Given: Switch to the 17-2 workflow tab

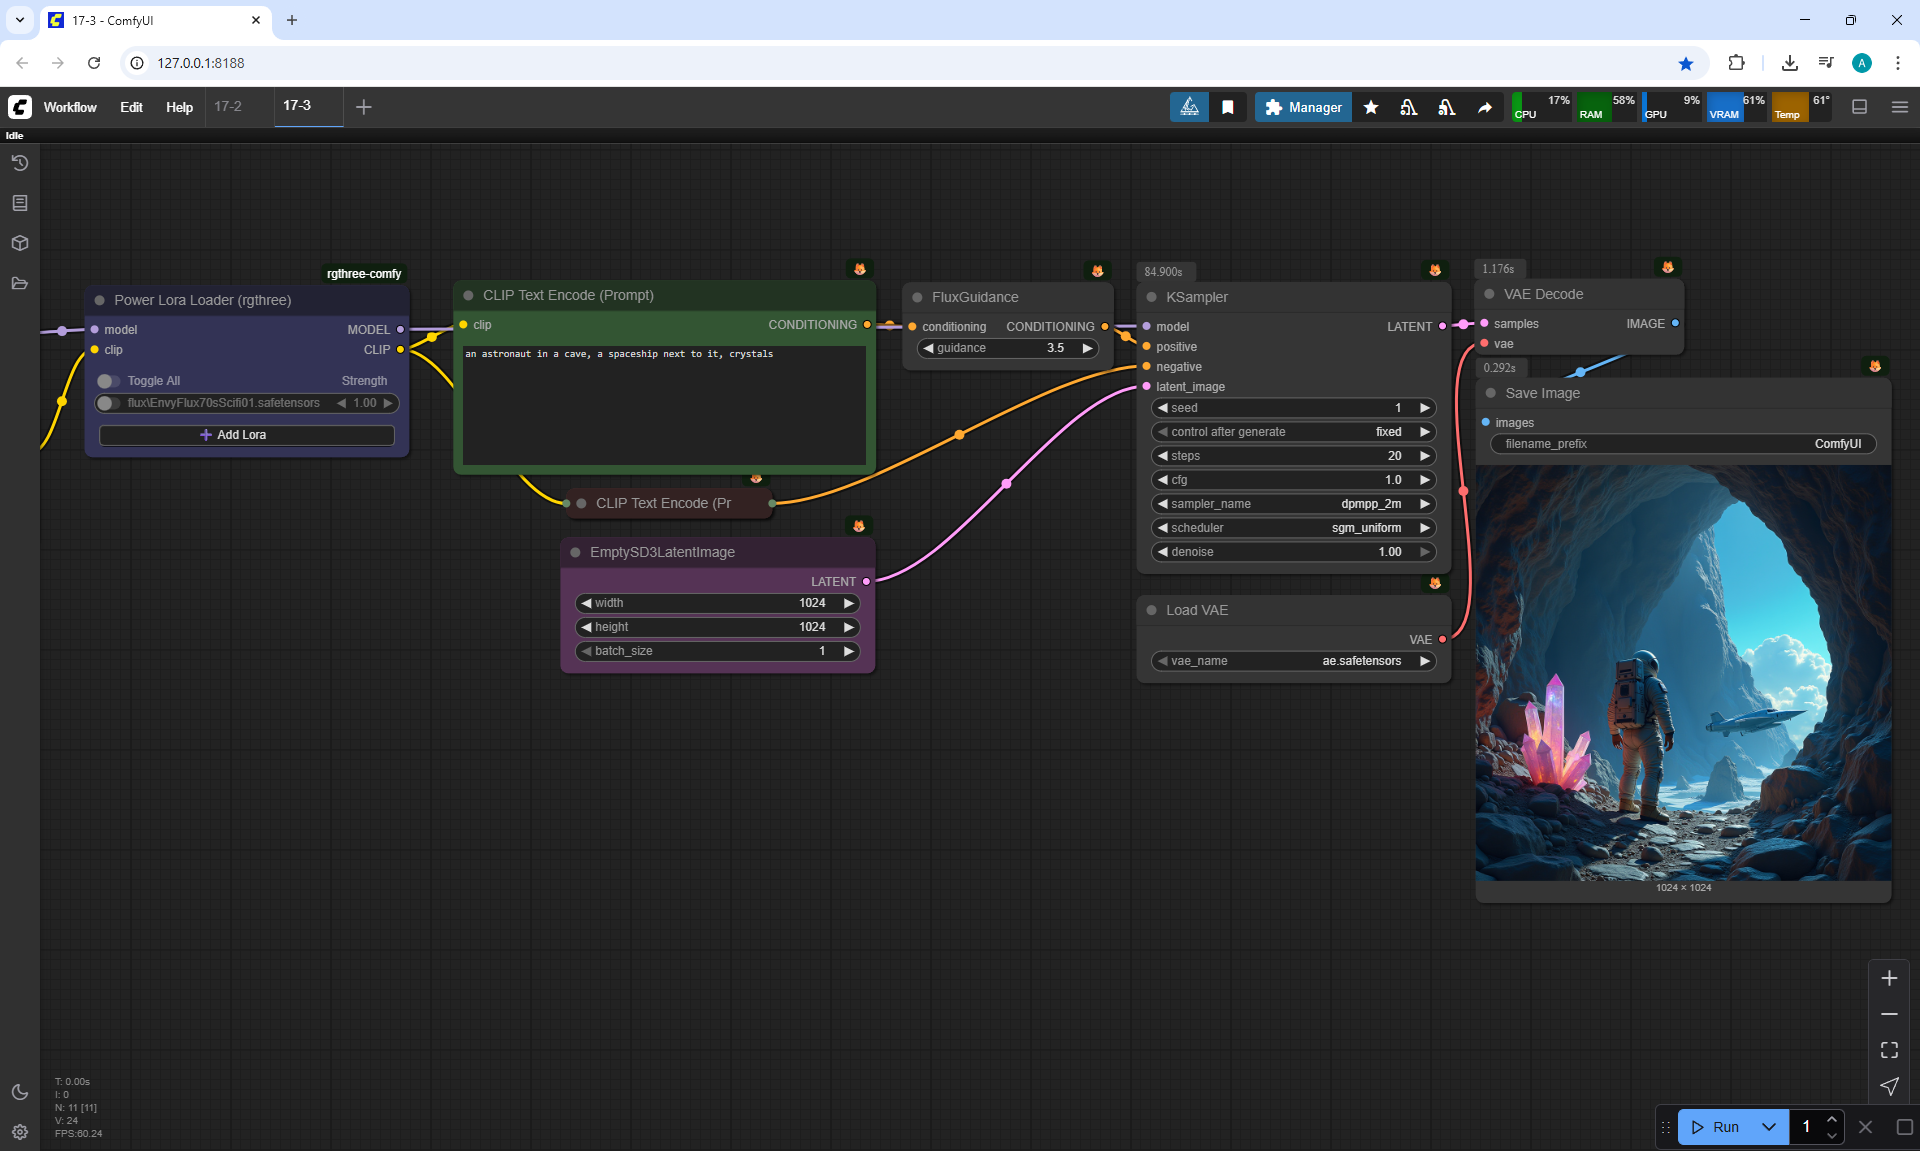Looking at the screenshot, I should pos(228,106).
